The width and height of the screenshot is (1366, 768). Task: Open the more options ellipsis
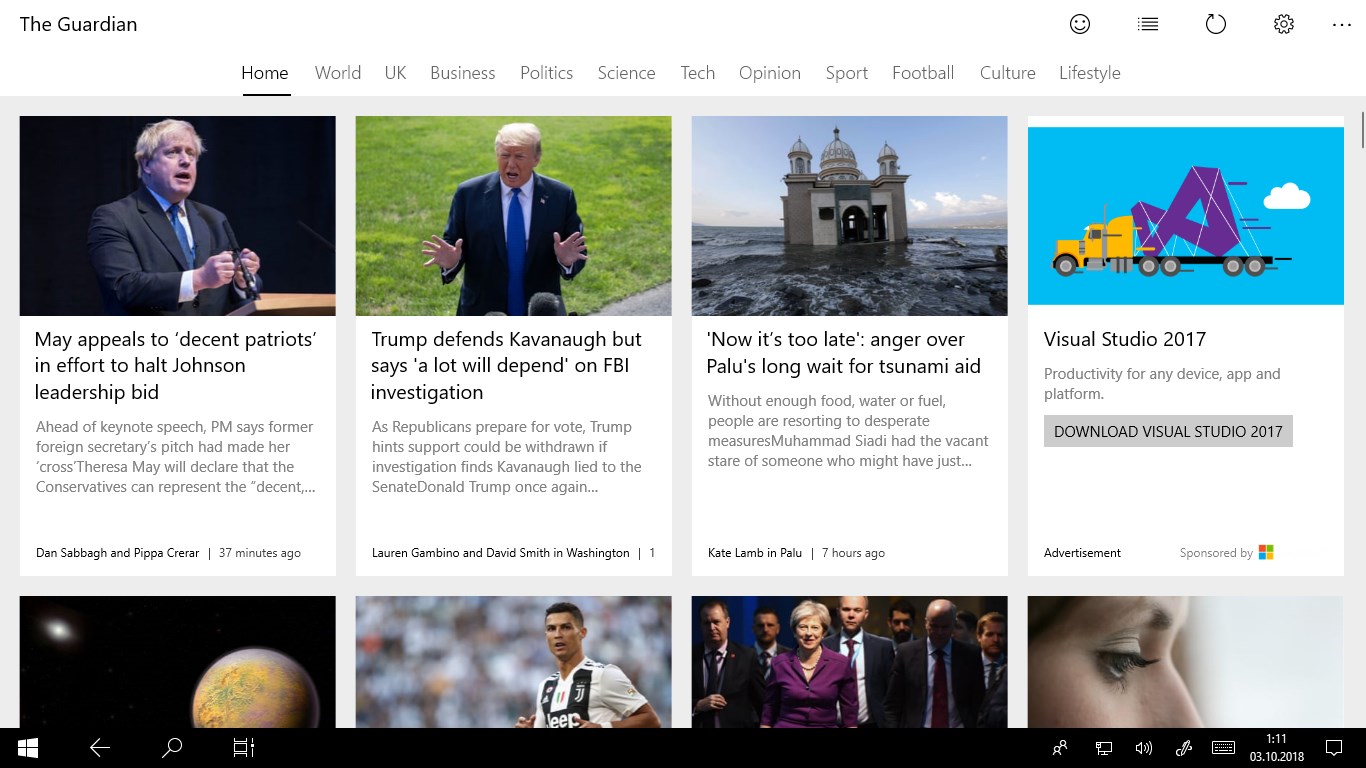(1342, 25)
